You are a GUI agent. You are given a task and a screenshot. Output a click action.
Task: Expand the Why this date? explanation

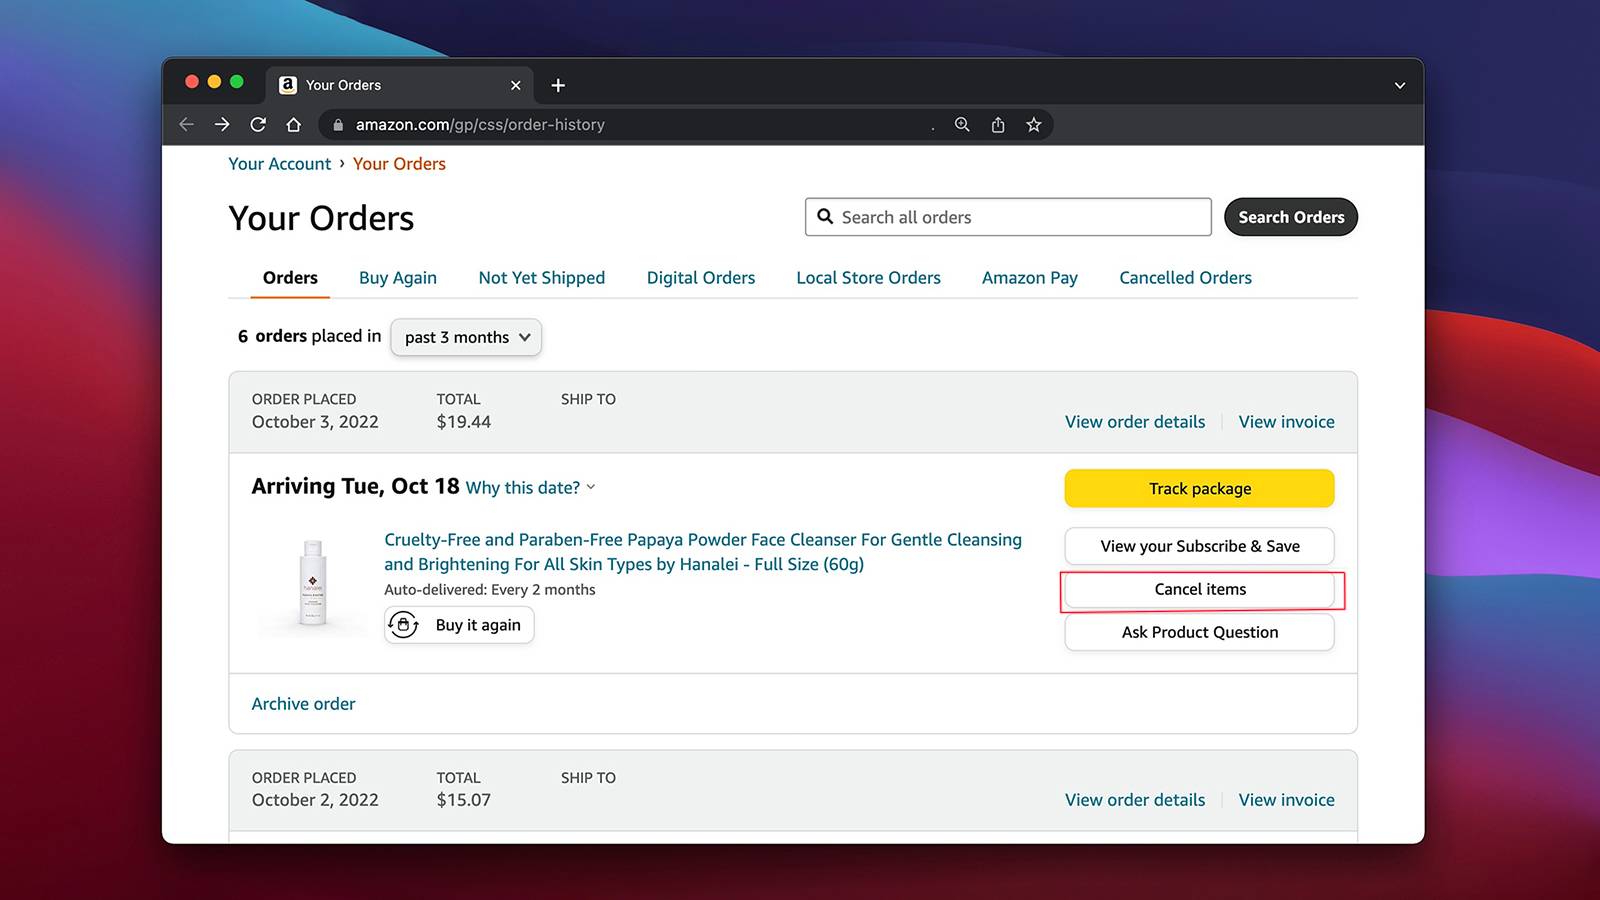(530, 488)
